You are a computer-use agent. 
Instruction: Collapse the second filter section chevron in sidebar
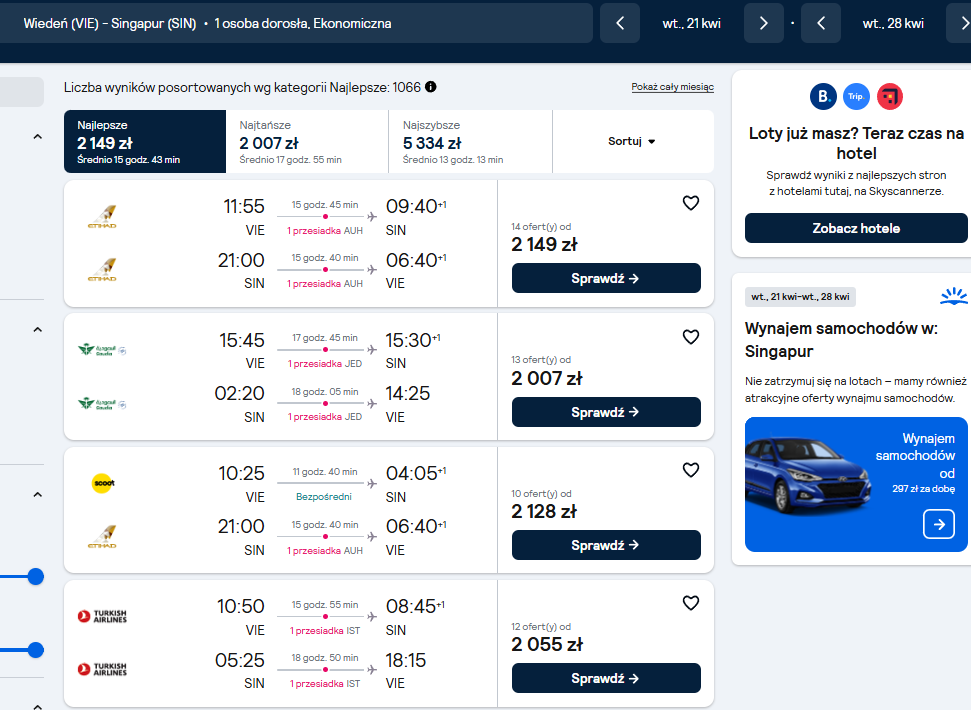coord(38,329)
